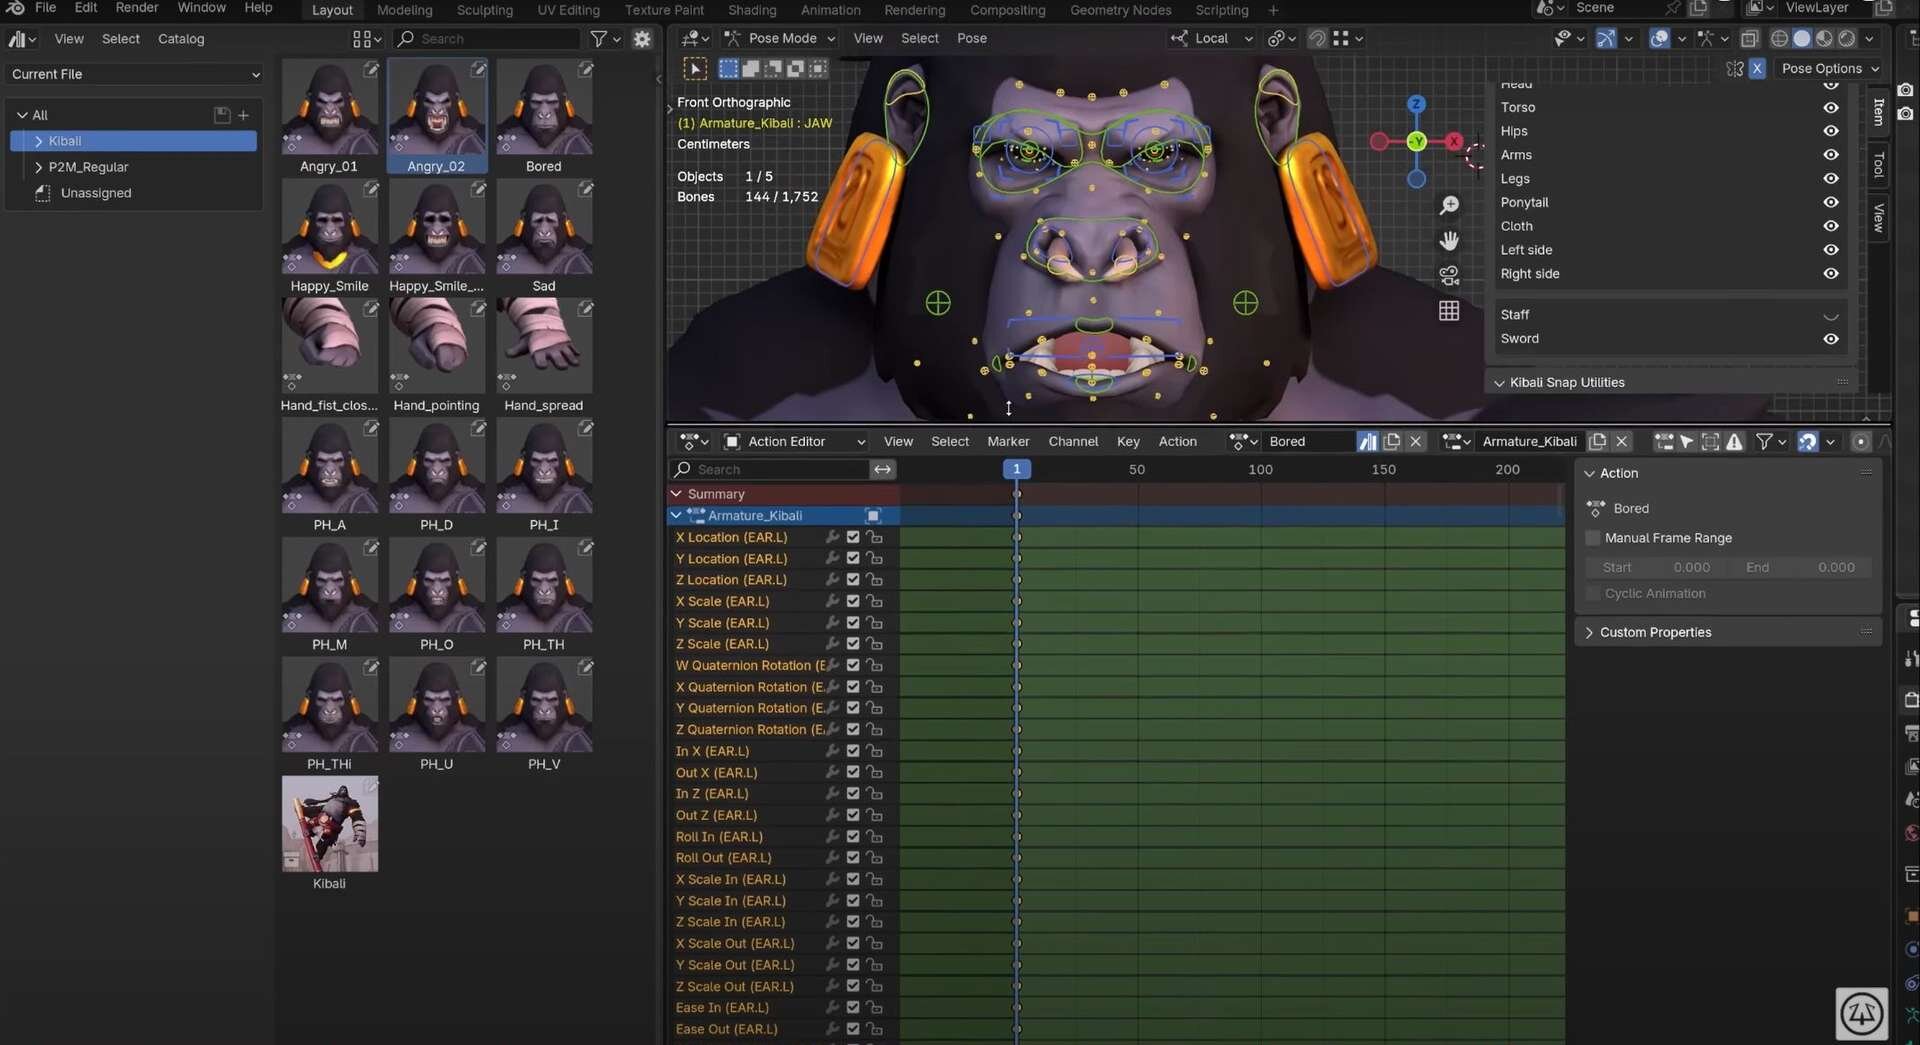
Task: Open the Item sidebar tab
Action: point(1878,112)
